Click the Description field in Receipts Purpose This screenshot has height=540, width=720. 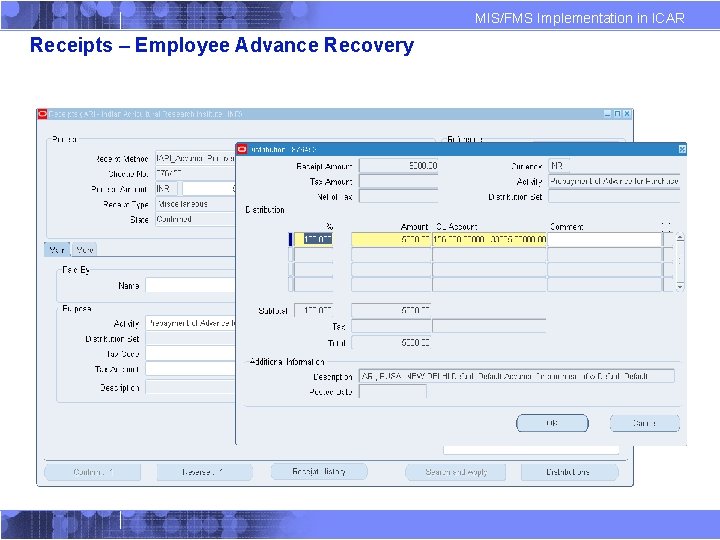[190, 388]
